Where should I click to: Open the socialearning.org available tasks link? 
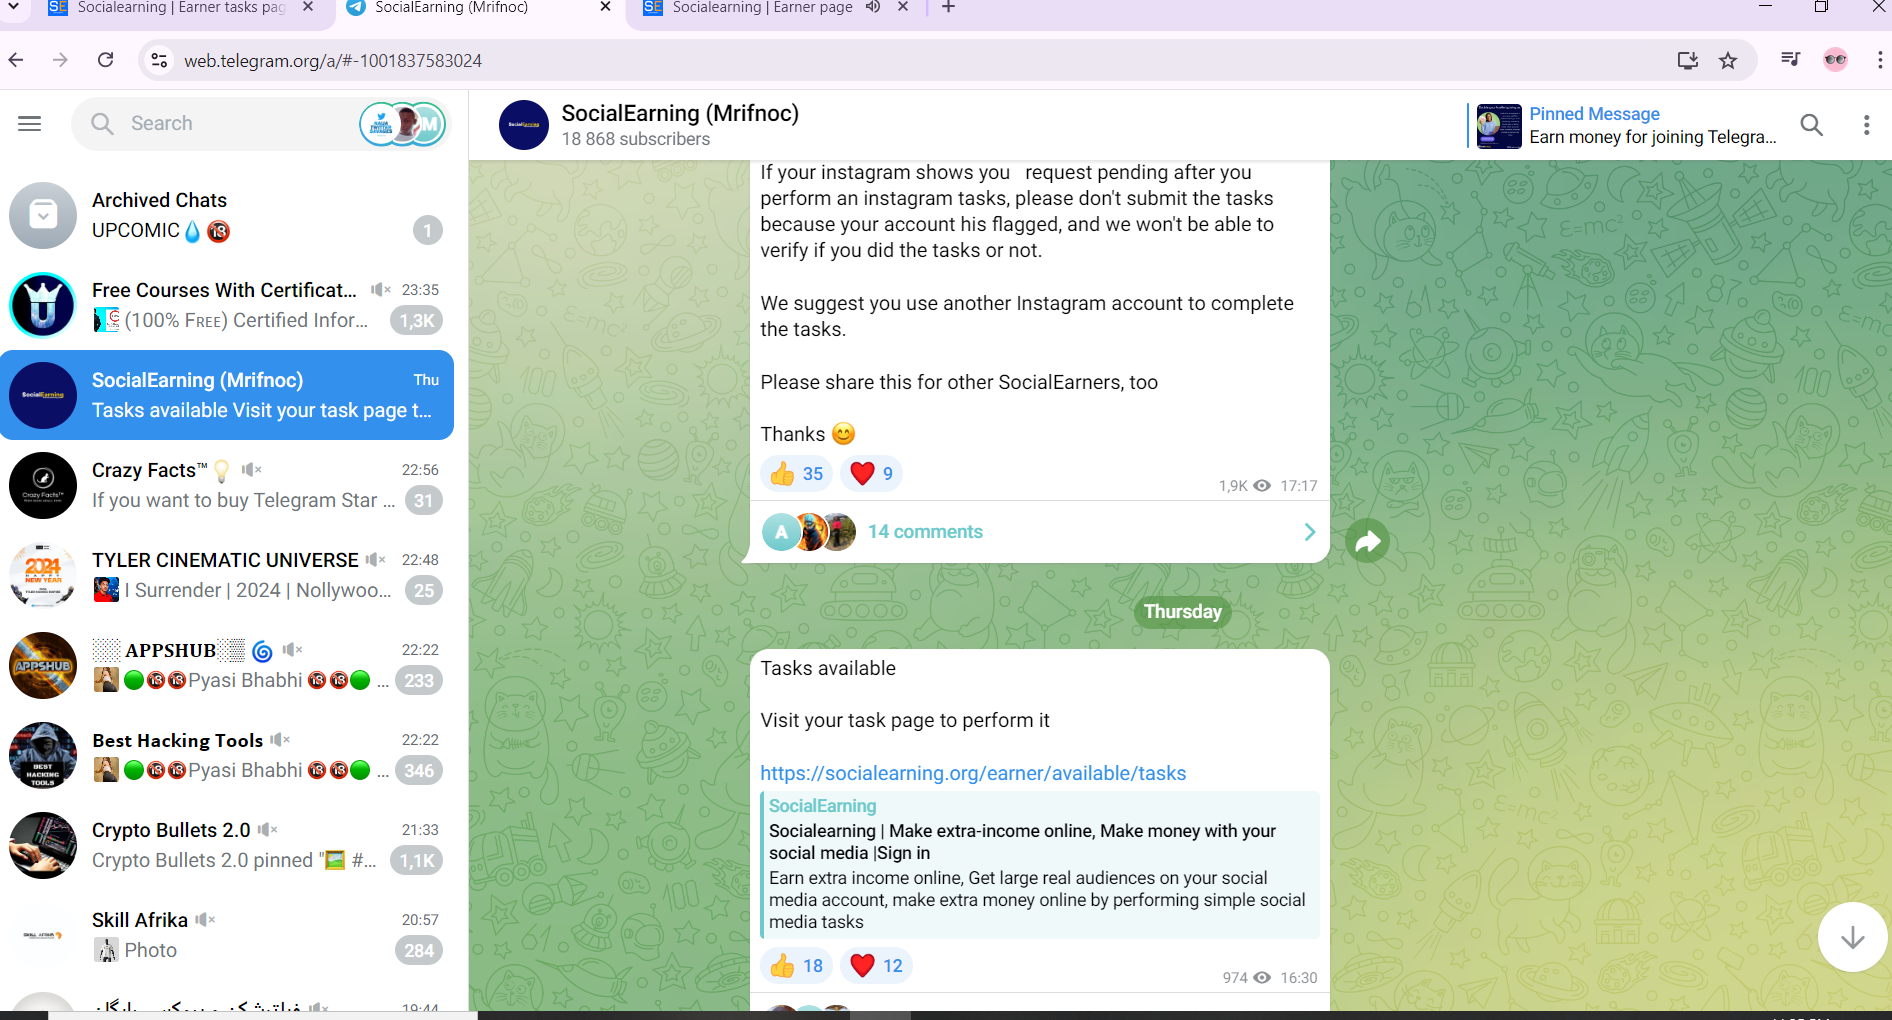973,773
